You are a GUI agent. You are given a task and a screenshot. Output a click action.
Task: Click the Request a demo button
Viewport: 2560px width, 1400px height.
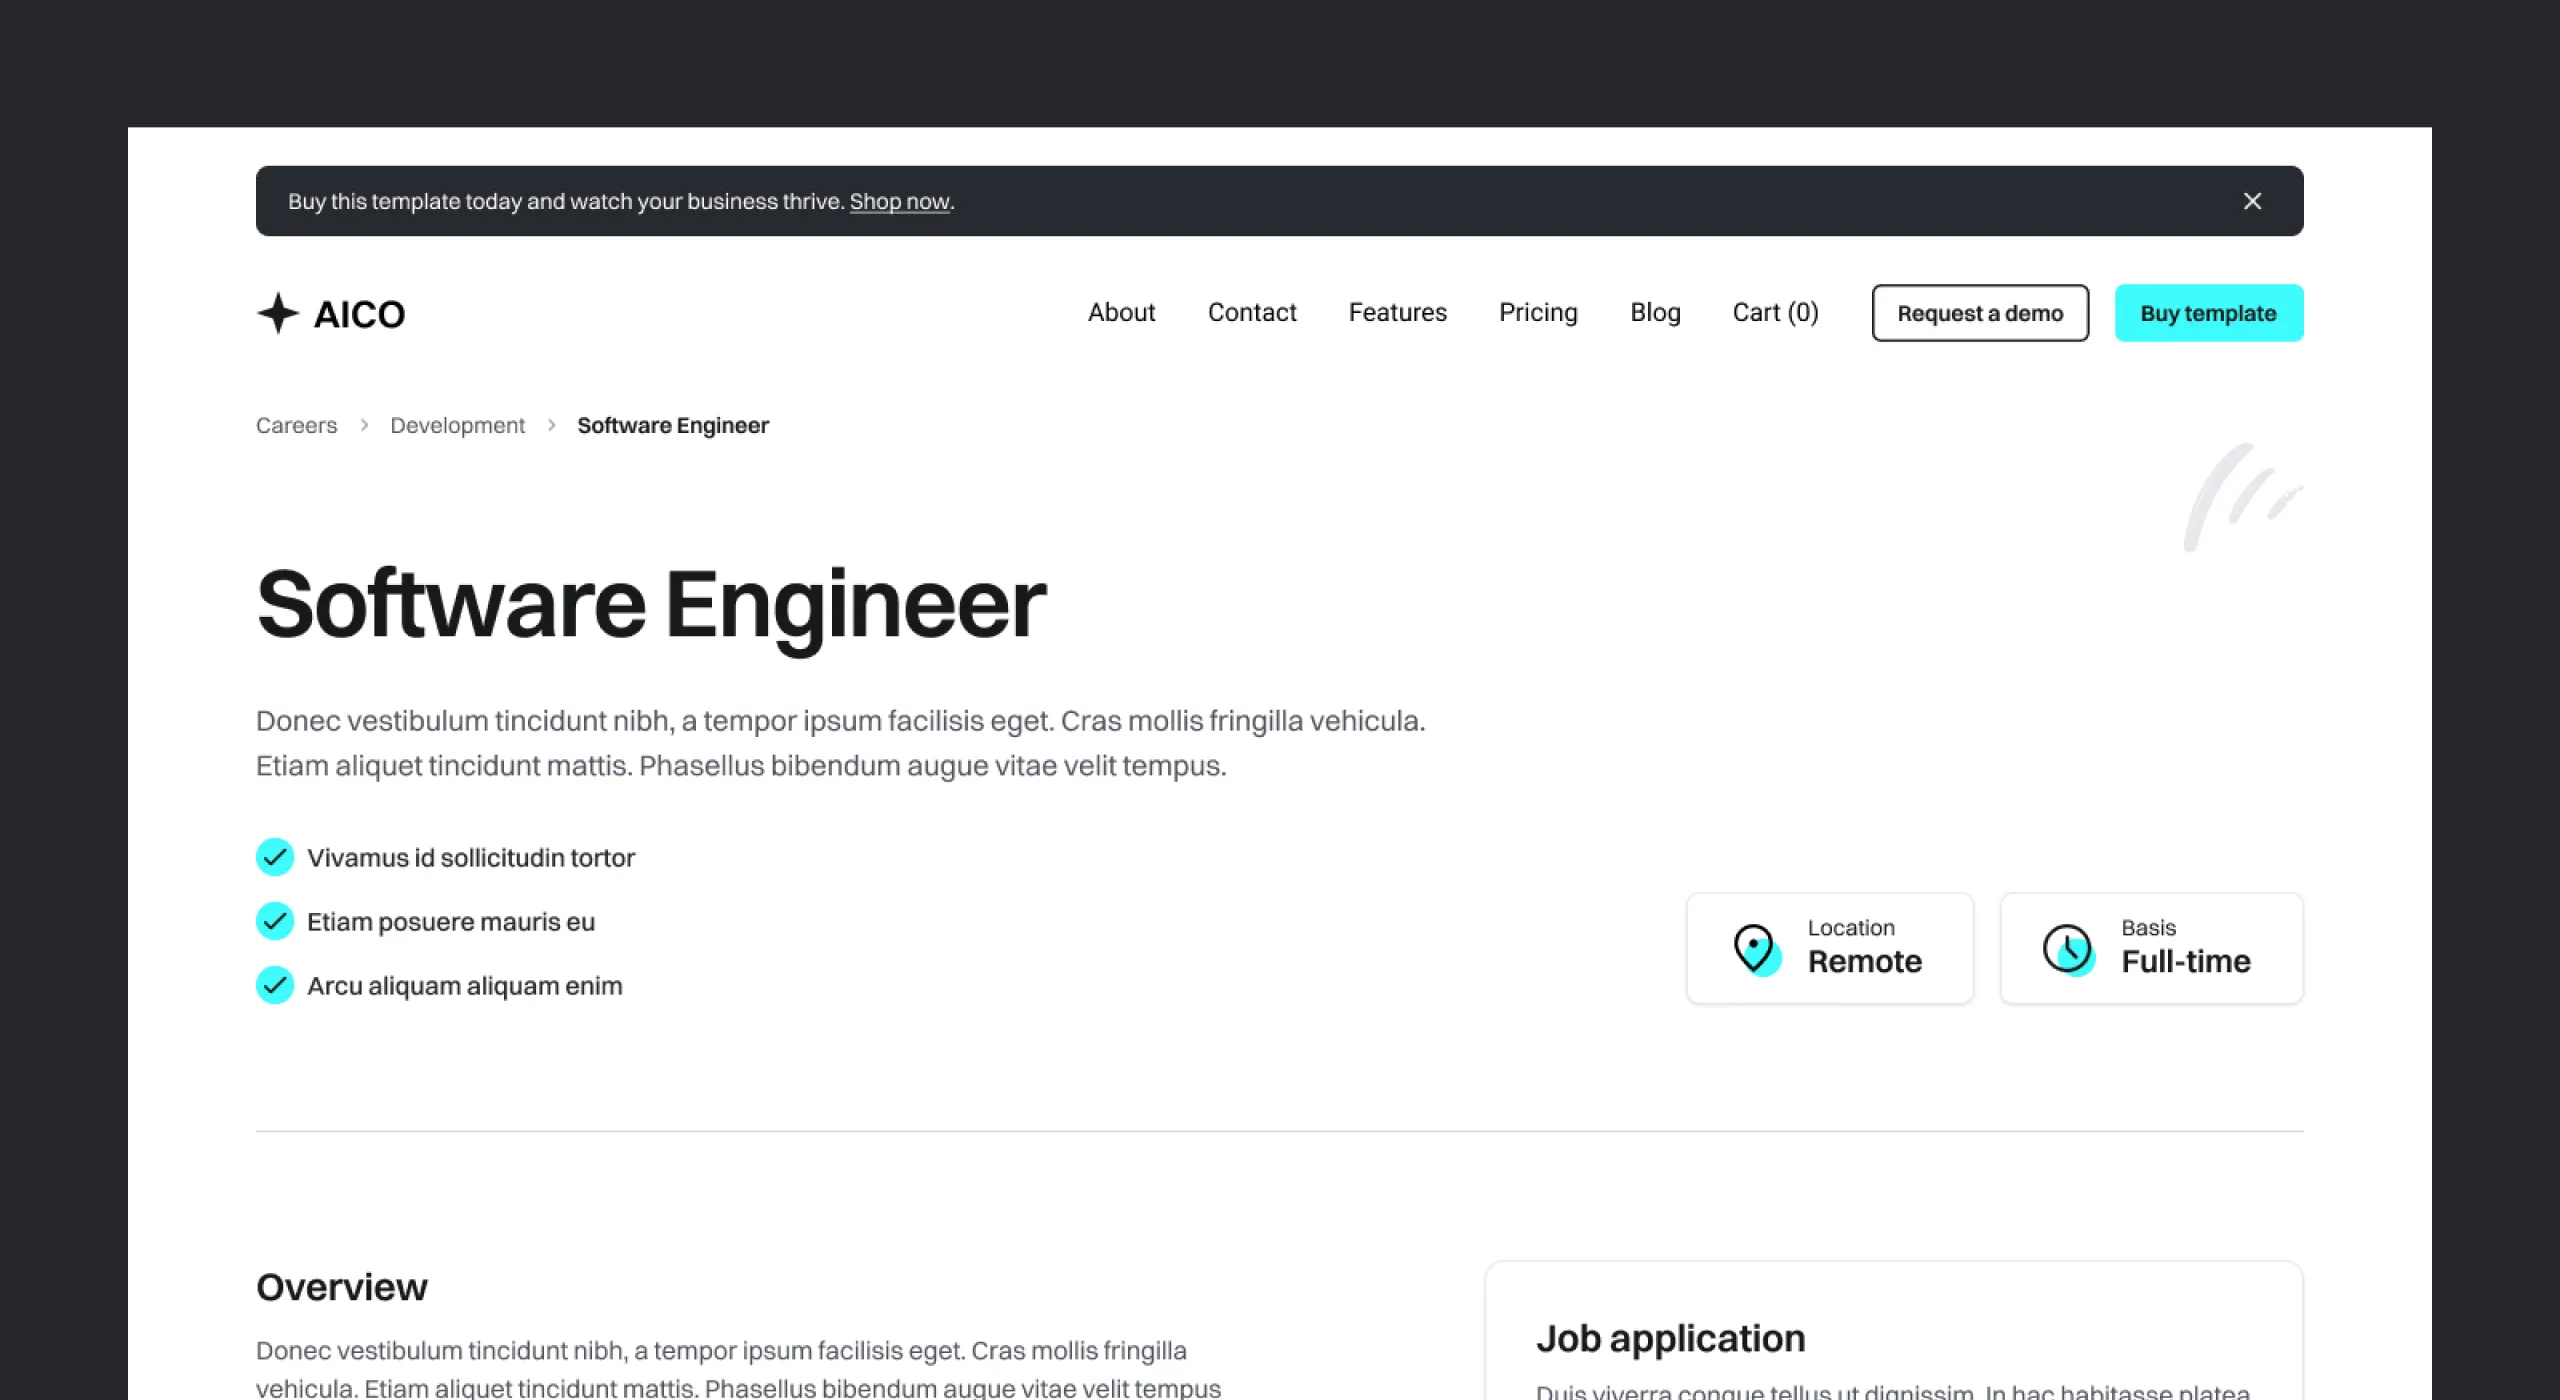pyautogui.click(x=1979, y=313)
